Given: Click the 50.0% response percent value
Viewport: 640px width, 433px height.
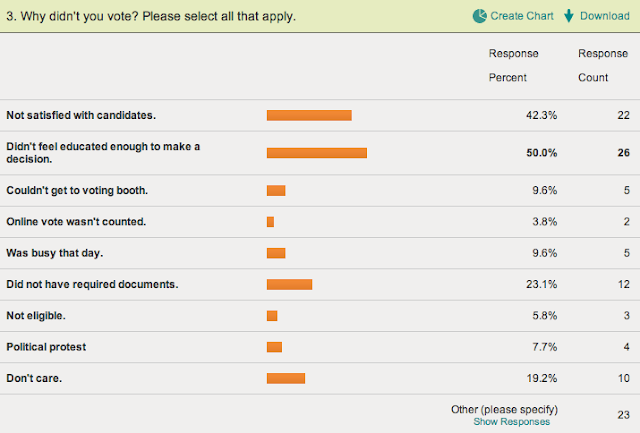Looking at the screenshot, I should tap(542, 153).
